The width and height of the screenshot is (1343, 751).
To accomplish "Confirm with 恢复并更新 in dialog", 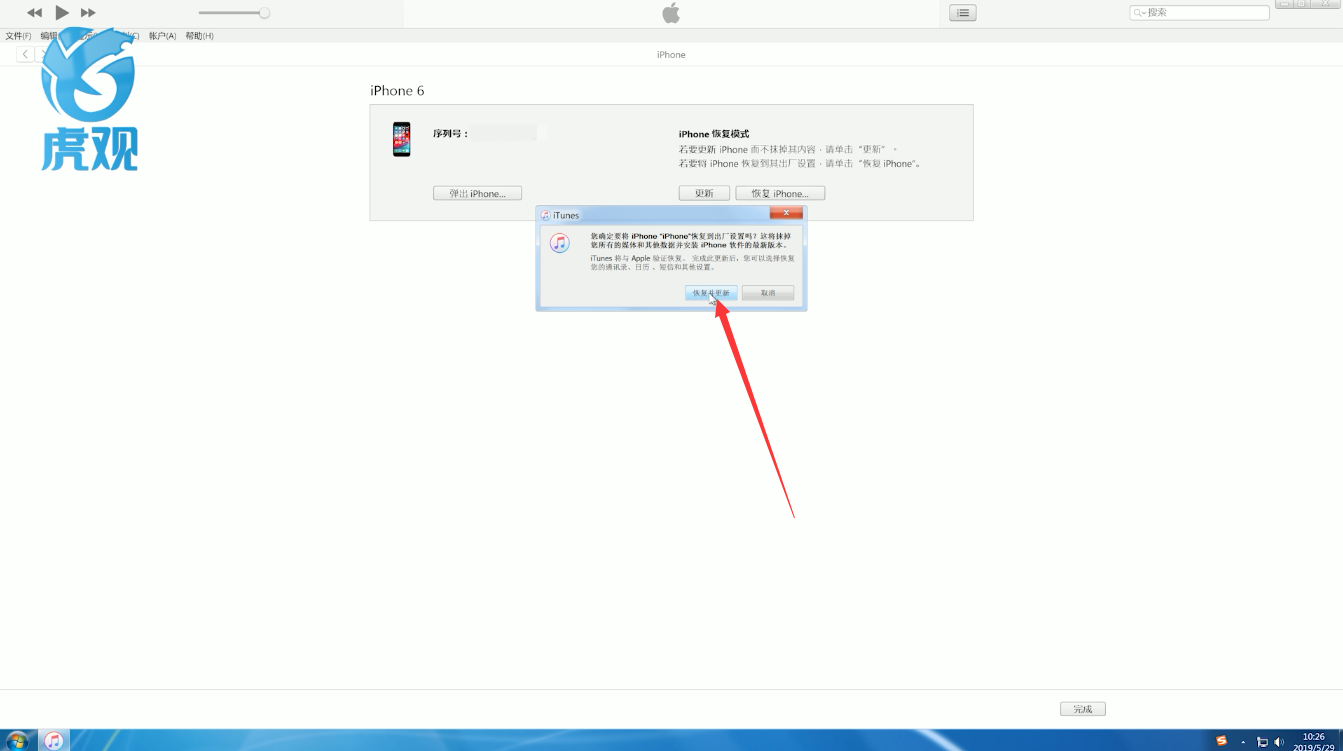I will [x=711, y=293].
